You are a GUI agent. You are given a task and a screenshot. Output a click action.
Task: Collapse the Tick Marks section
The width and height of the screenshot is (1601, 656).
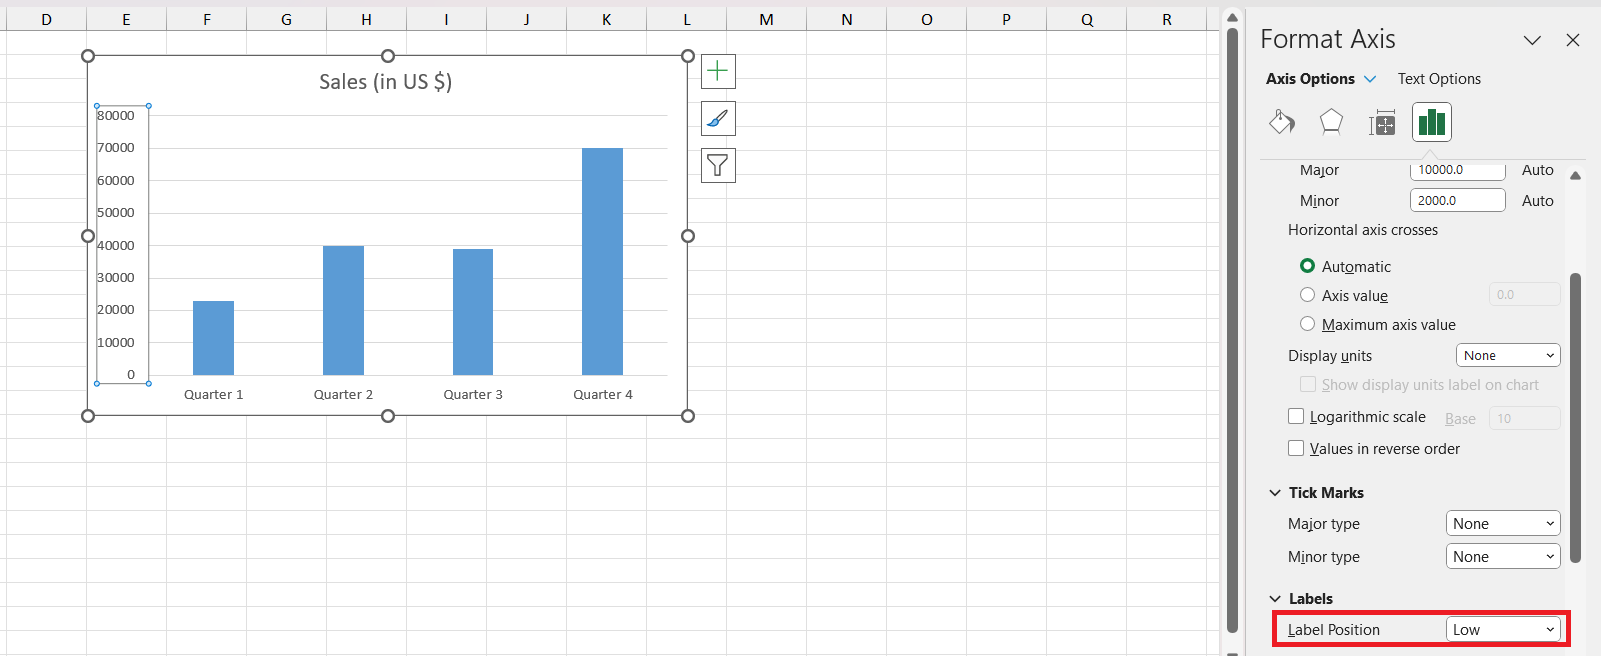pos(1275,493)
